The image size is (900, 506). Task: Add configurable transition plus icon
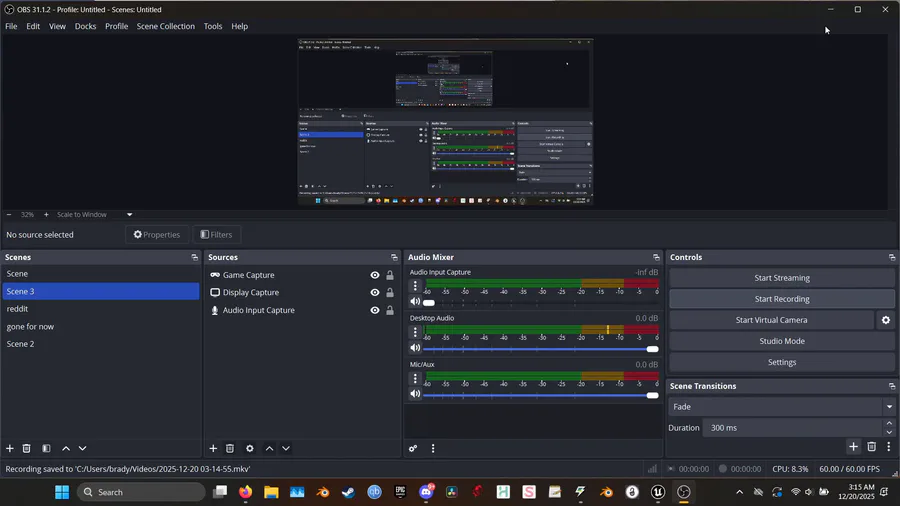point(854,446)
